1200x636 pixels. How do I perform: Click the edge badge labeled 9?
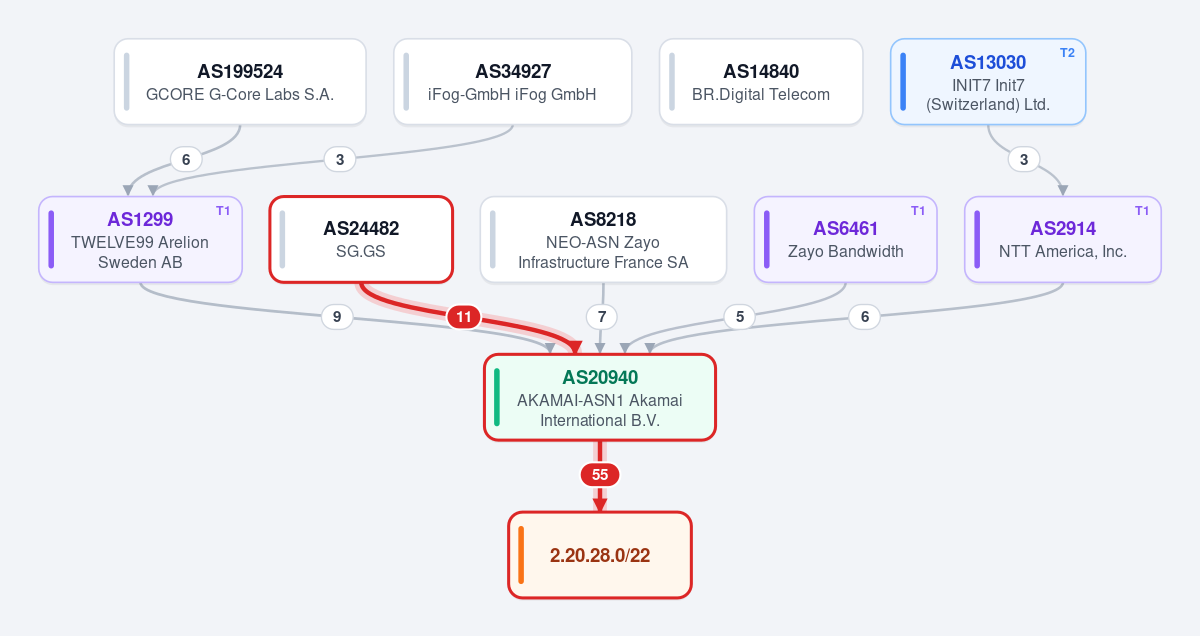click(x=337, y=317)
